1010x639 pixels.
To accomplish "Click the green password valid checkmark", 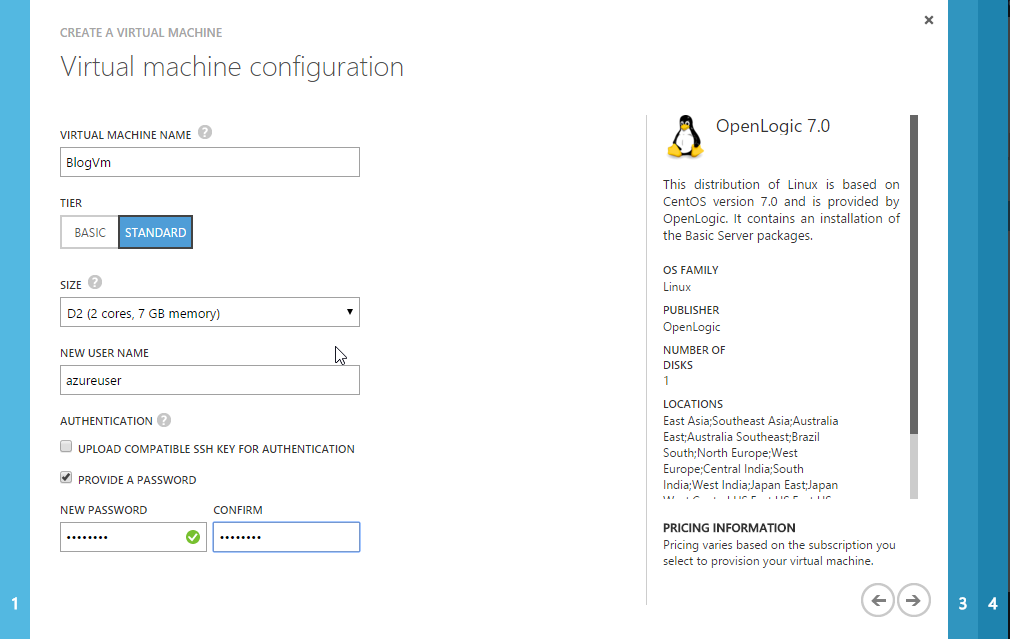I will 193,538.
